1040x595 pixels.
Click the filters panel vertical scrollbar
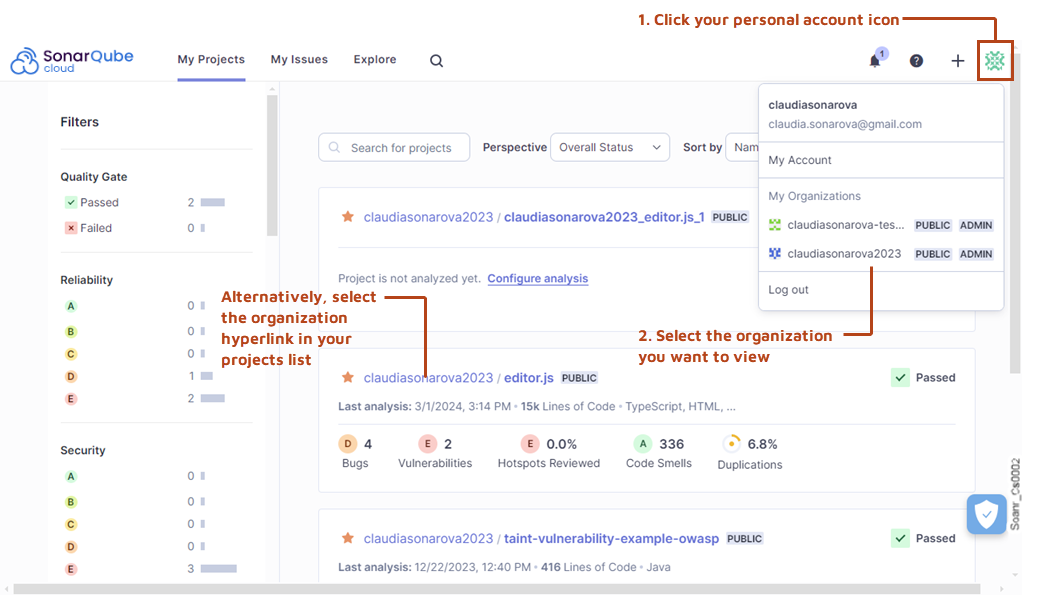272,165
